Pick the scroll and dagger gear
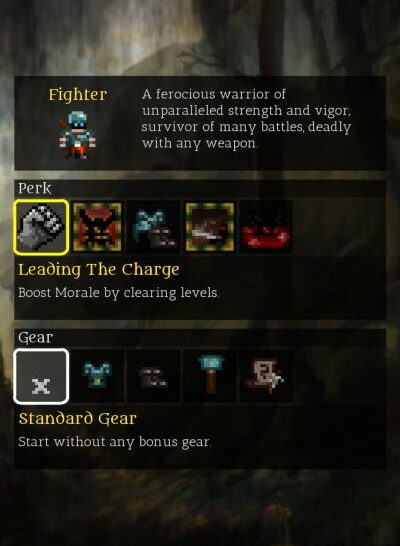This screenshot has height=546, width=400. coord(266,376)
